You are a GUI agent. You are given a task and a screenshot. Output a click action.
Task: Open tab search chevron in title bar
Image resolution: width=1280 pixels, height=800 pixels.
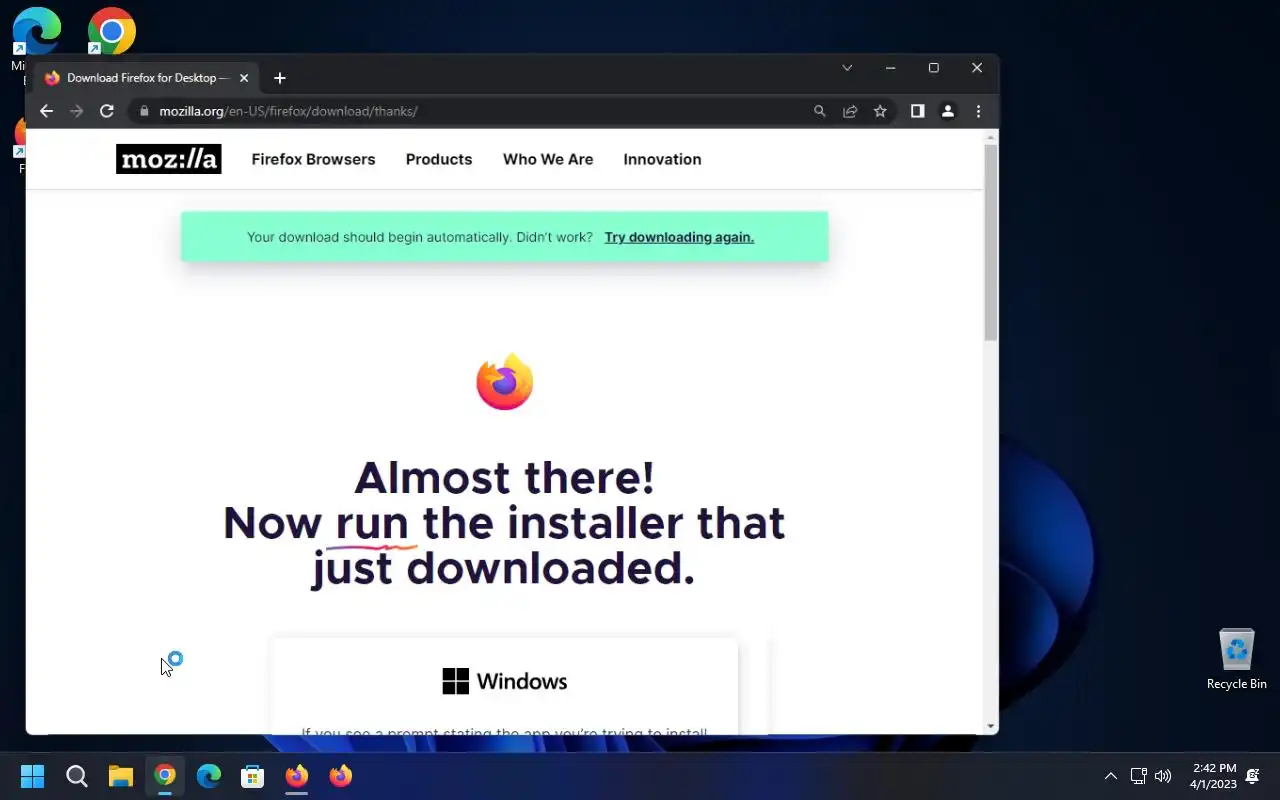(847, 68)
